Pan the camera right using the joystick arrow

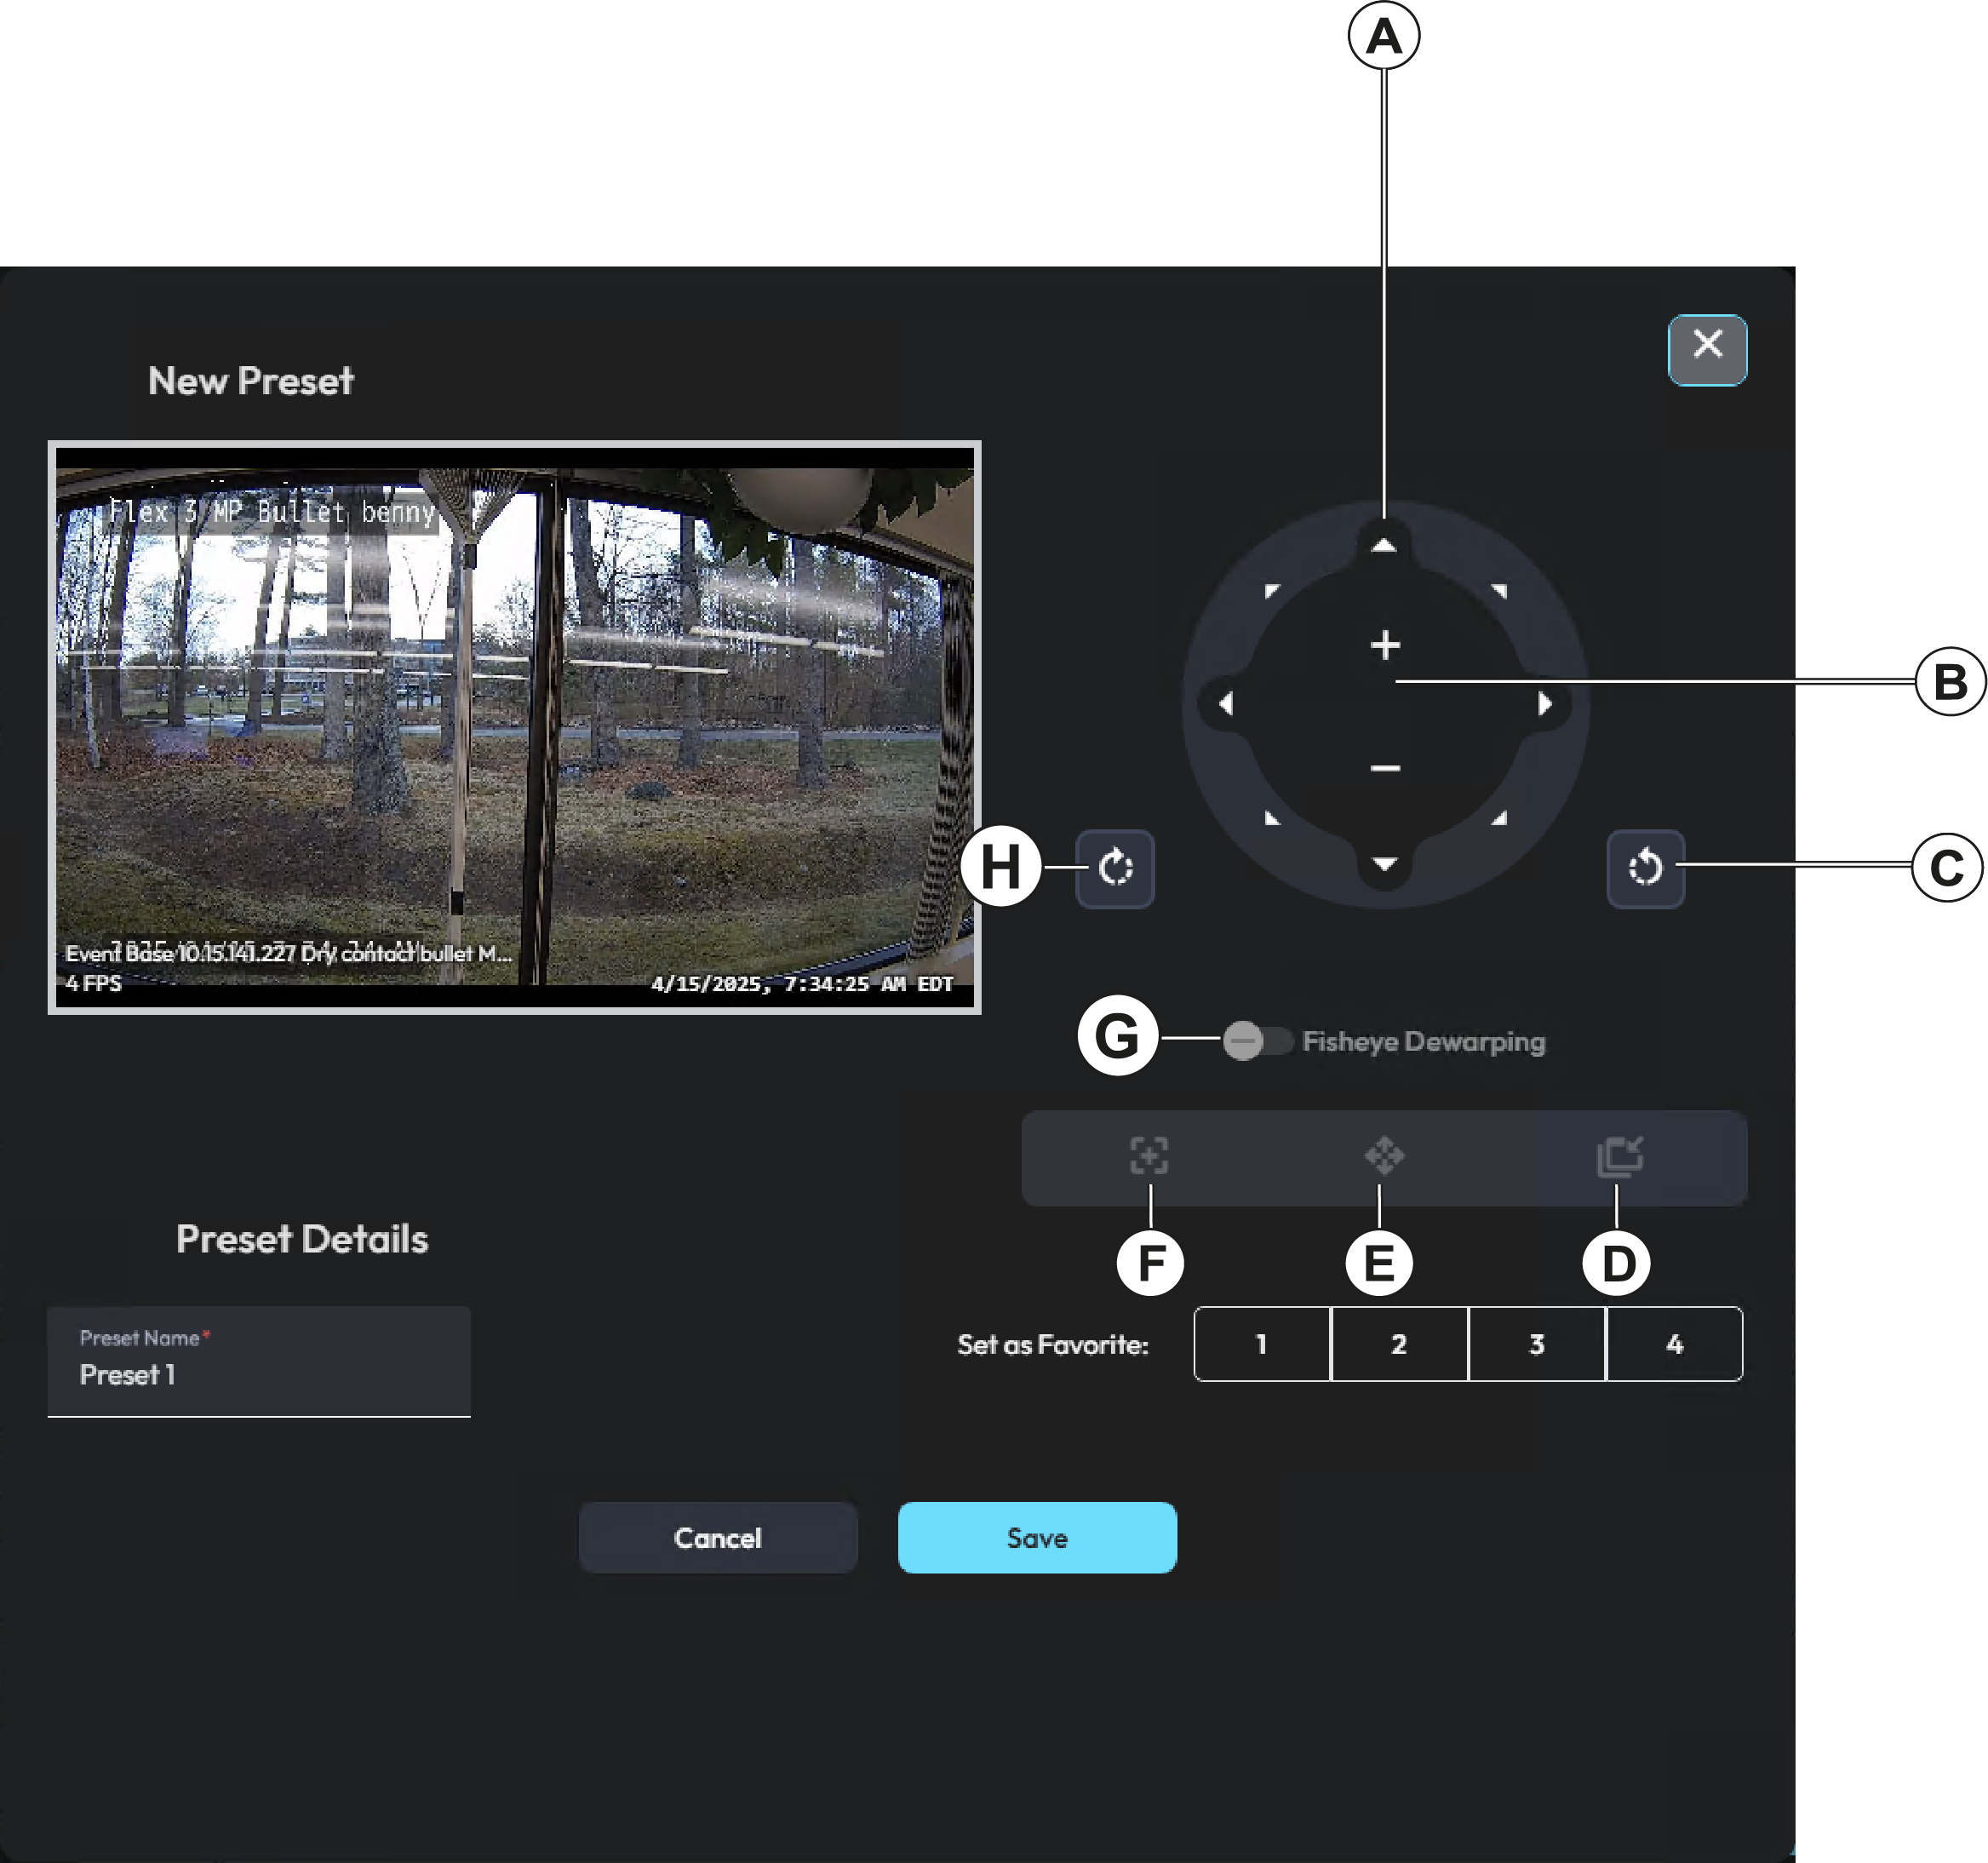click(1546, 703)
